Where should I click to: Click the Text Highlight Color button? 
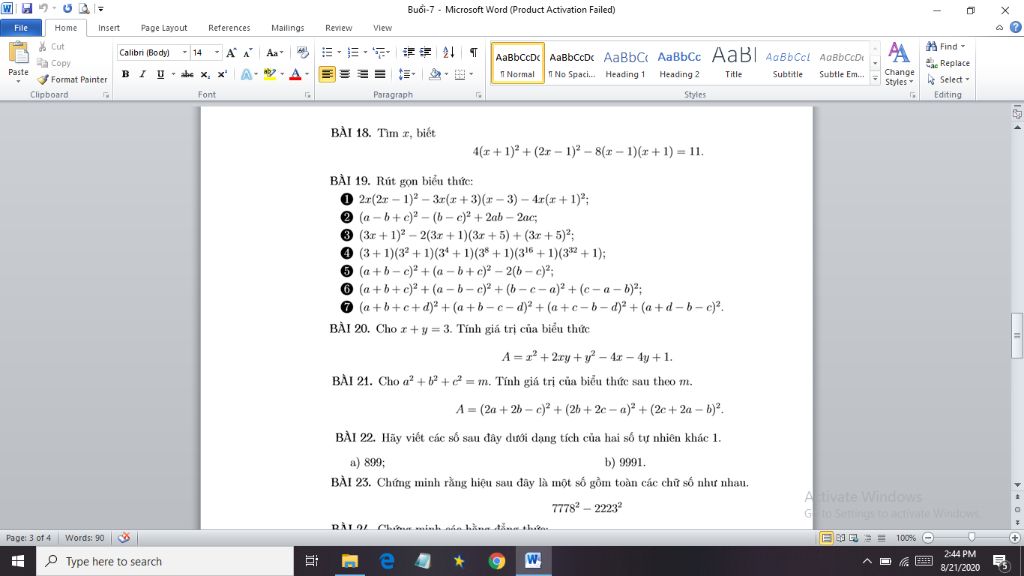coord(269,74)
